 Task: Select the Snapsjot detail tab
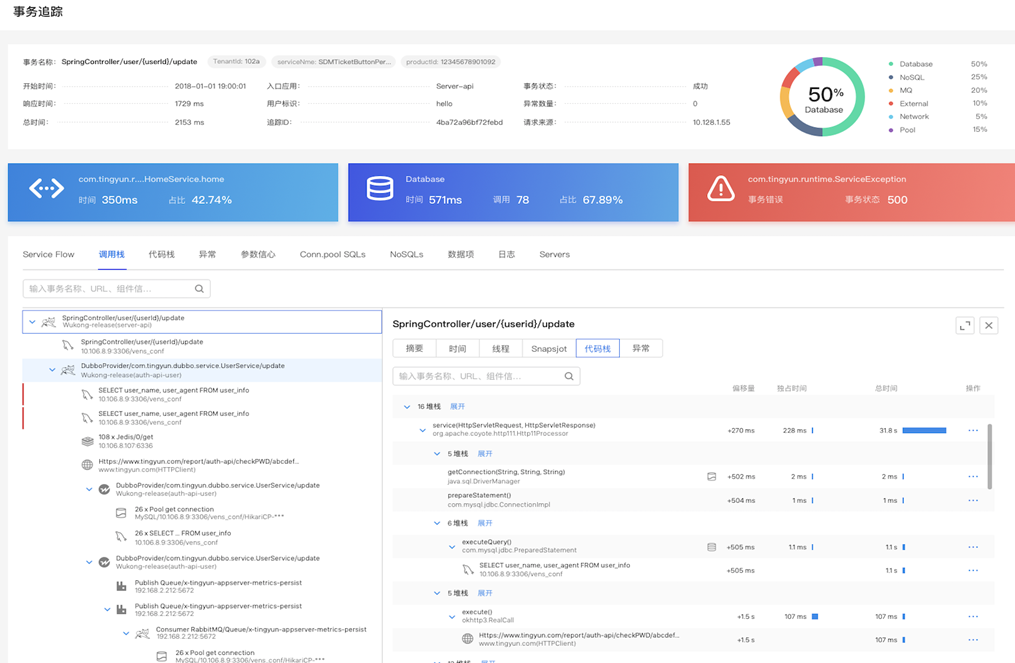pyautogui.click(x=549, y=348)
